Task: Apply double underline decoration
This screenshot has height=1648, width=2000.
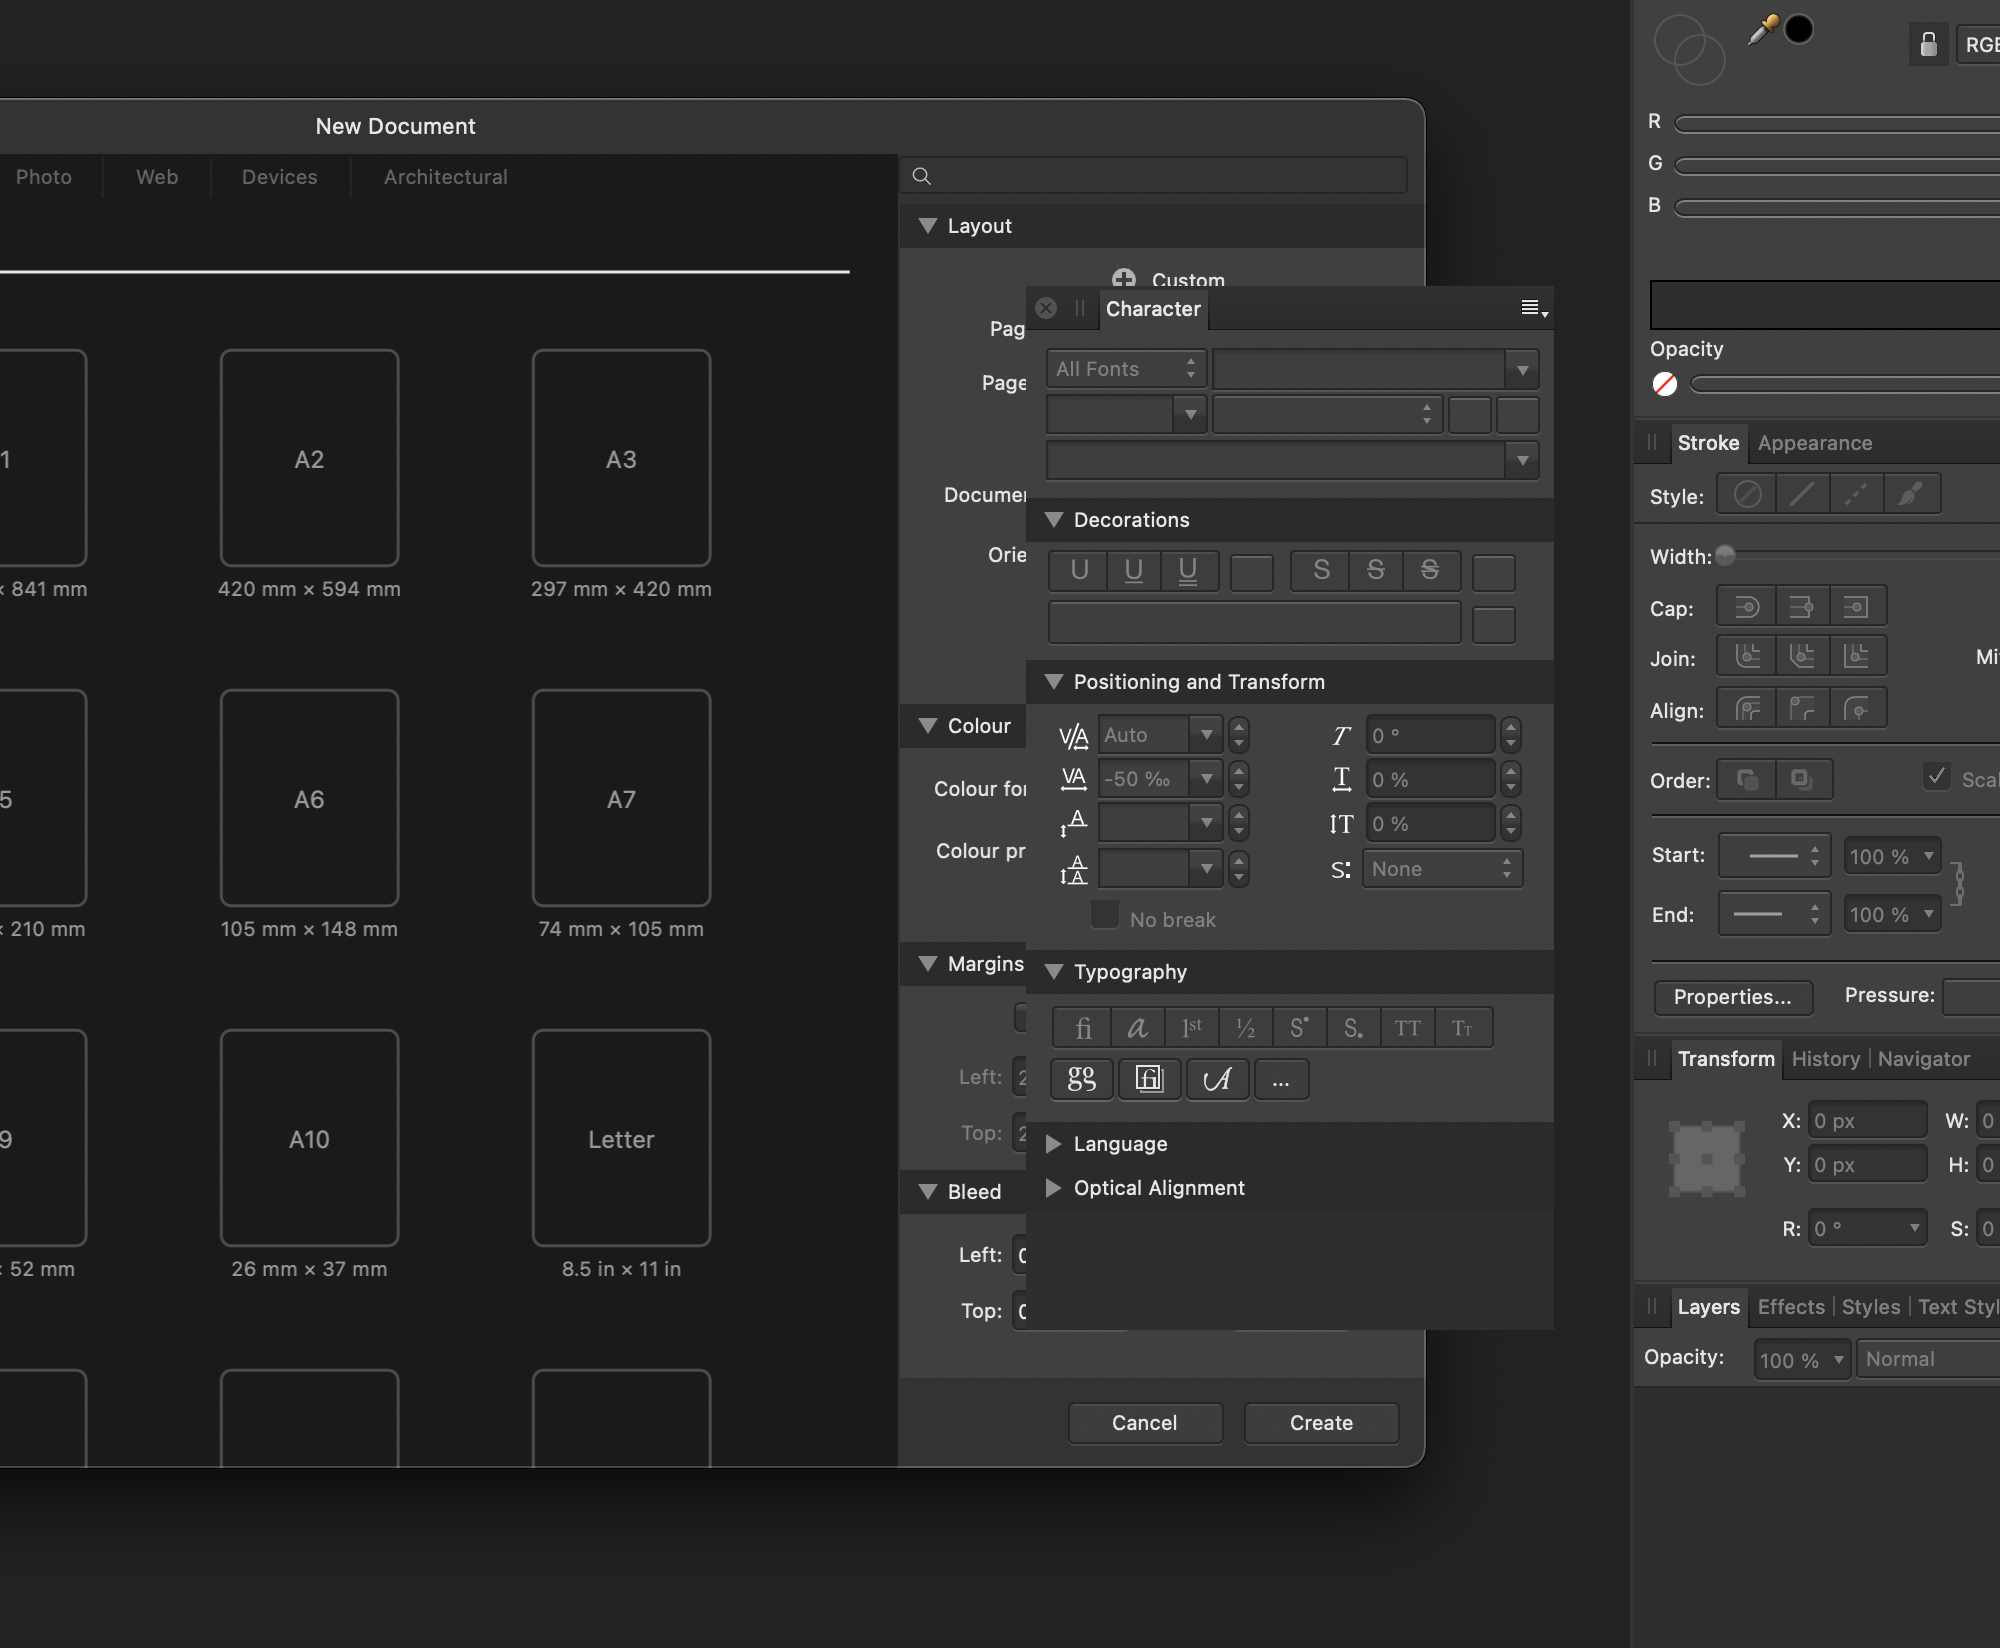Action: coord(1190,571)
